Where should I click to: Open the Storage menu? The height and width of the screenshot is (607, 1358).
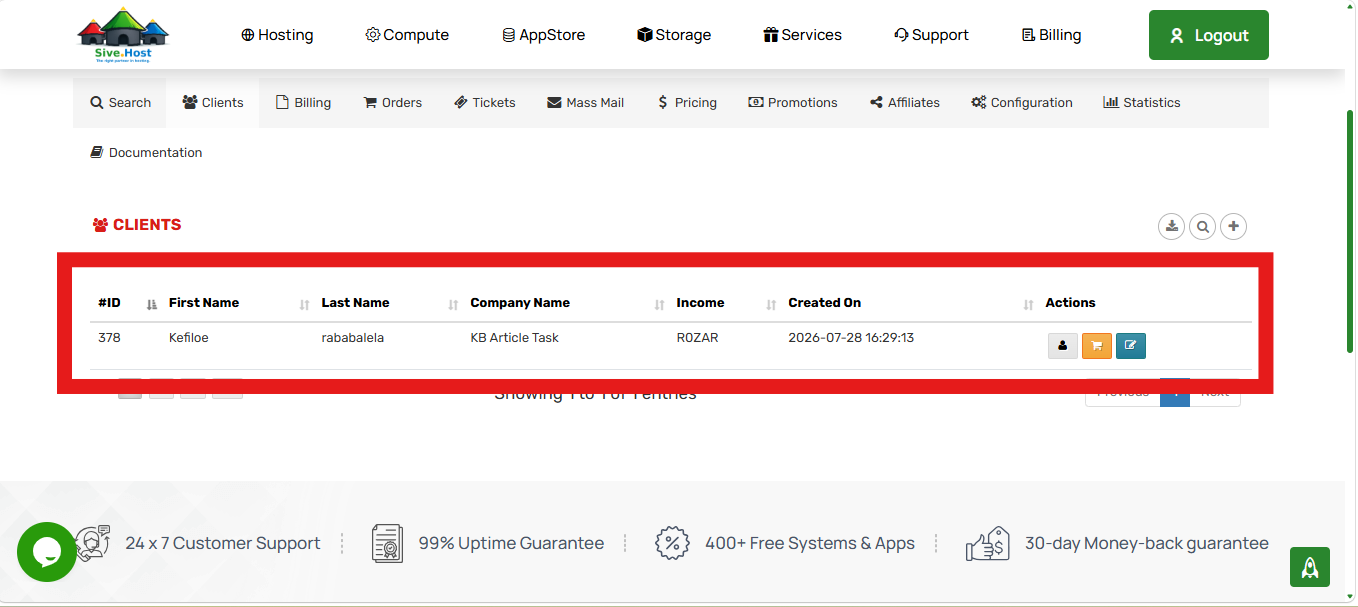(674, 35)
